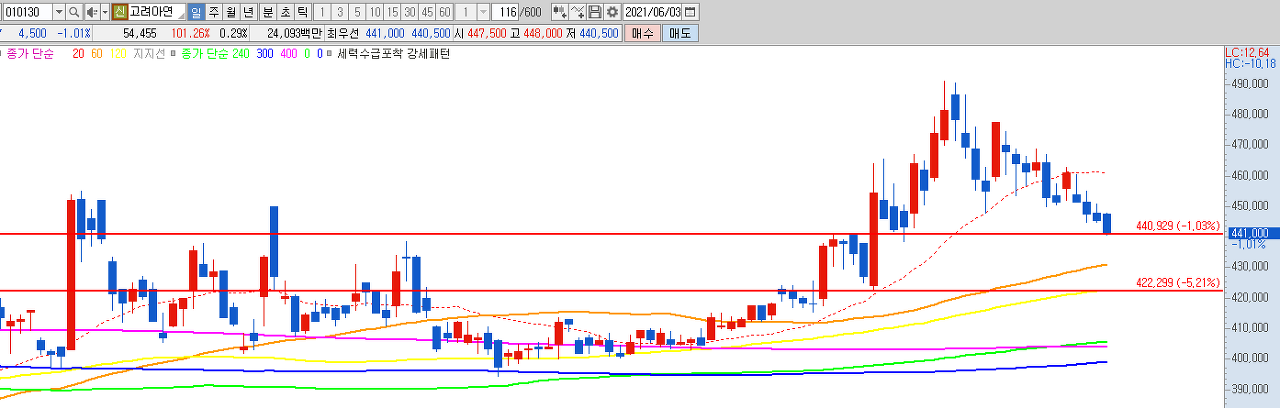Click the open price 447,500 value
The width and height of the screenshot is (1280, 408).
[487, 33]
